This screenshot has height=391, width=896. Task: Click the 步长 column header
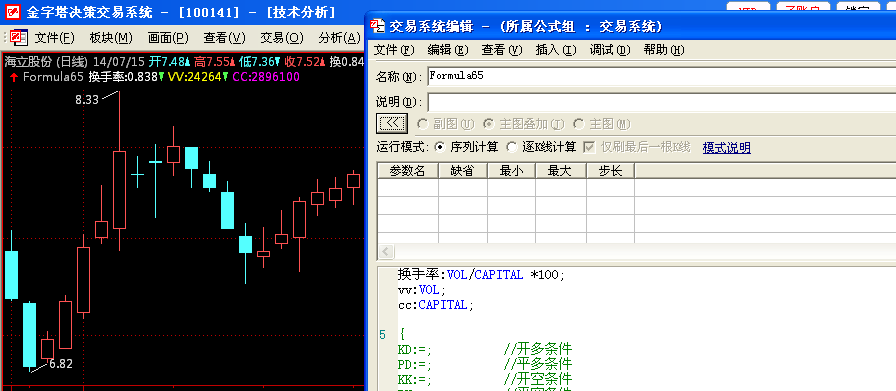(610, 170)
